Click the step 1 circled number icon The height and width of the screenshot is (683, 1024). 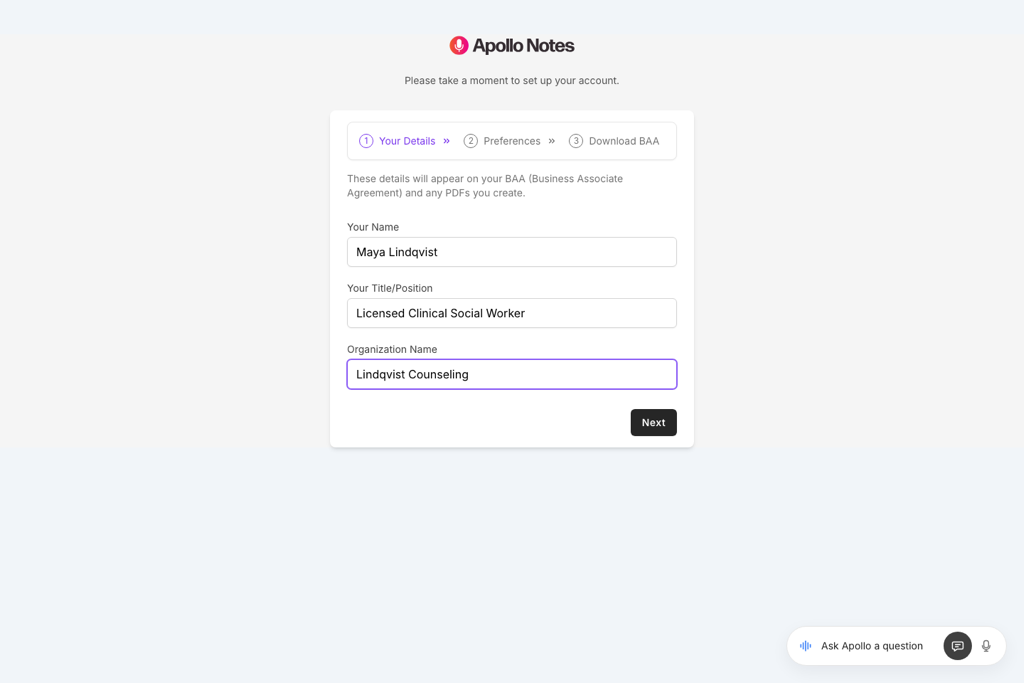(366, 141)
